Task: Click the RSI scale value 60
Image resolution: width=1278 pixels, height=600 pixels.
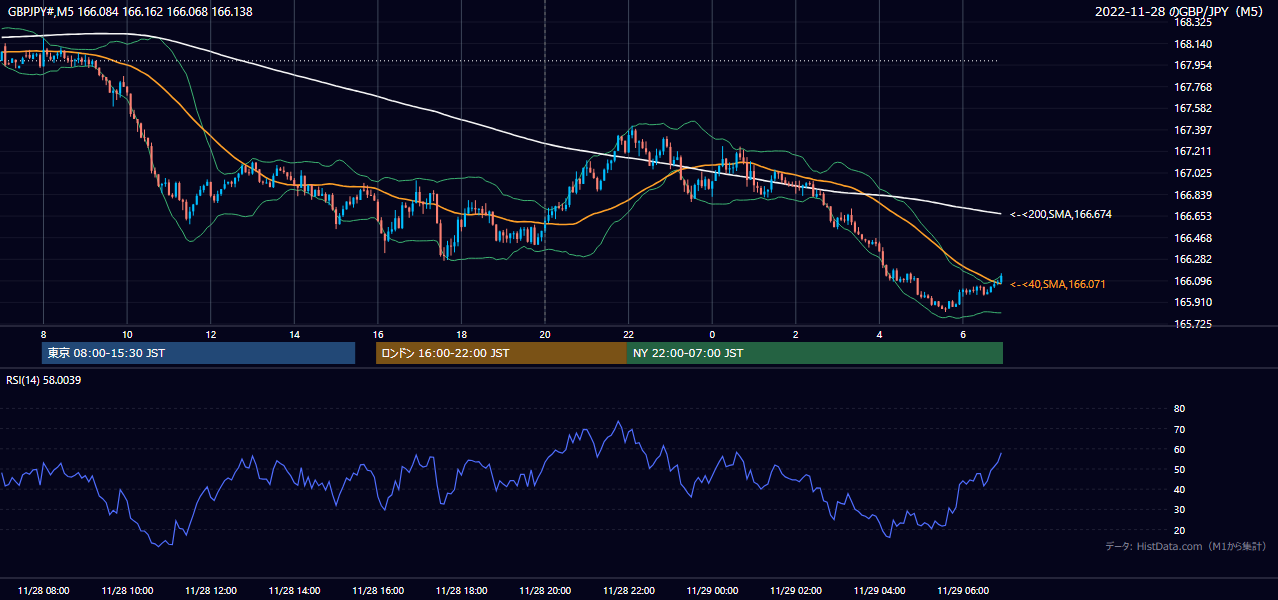Action: (x=1179, y=449)
